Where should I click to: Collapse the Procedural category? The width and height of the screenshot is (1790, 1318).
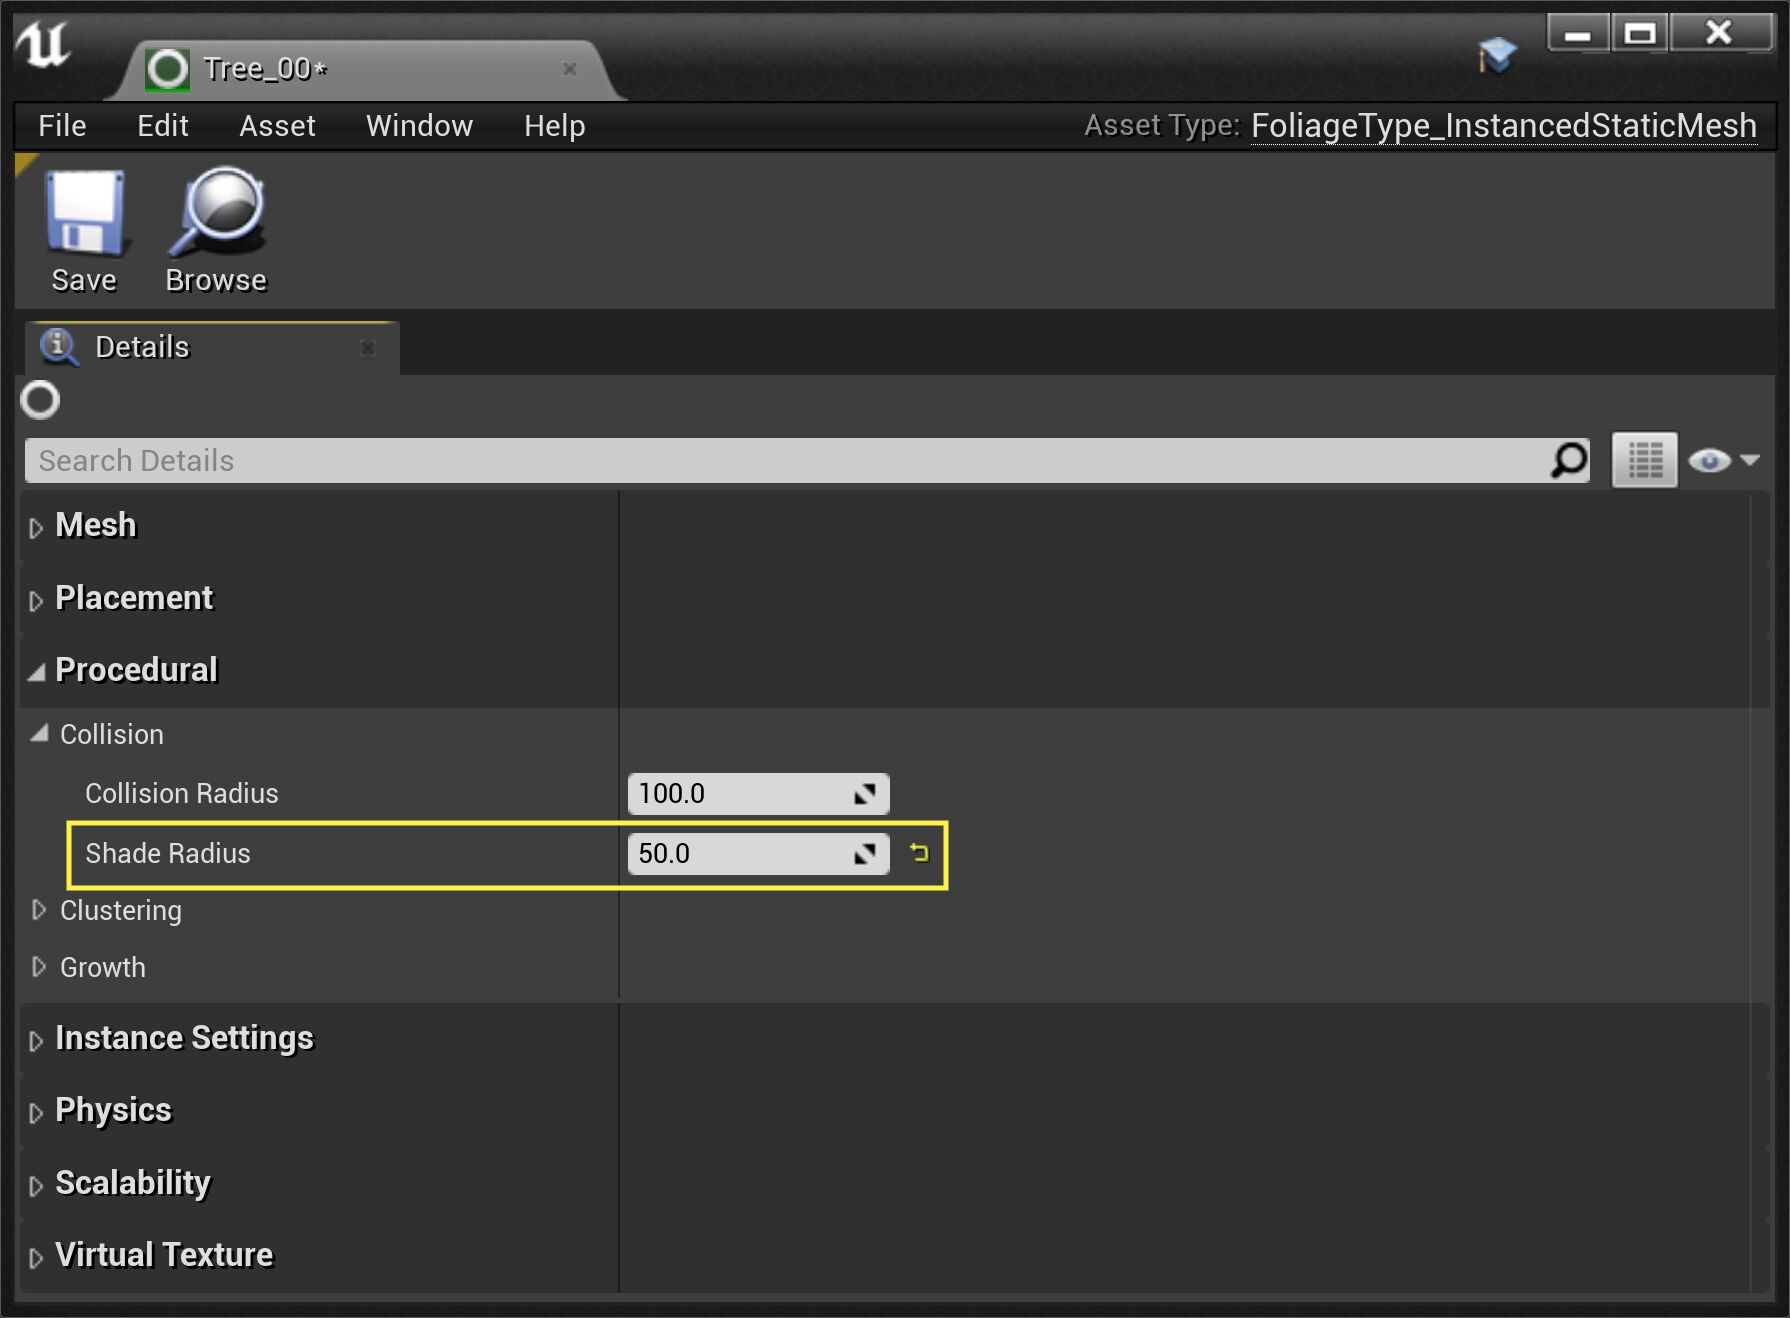pyautogui.click(x=37, y=672)
